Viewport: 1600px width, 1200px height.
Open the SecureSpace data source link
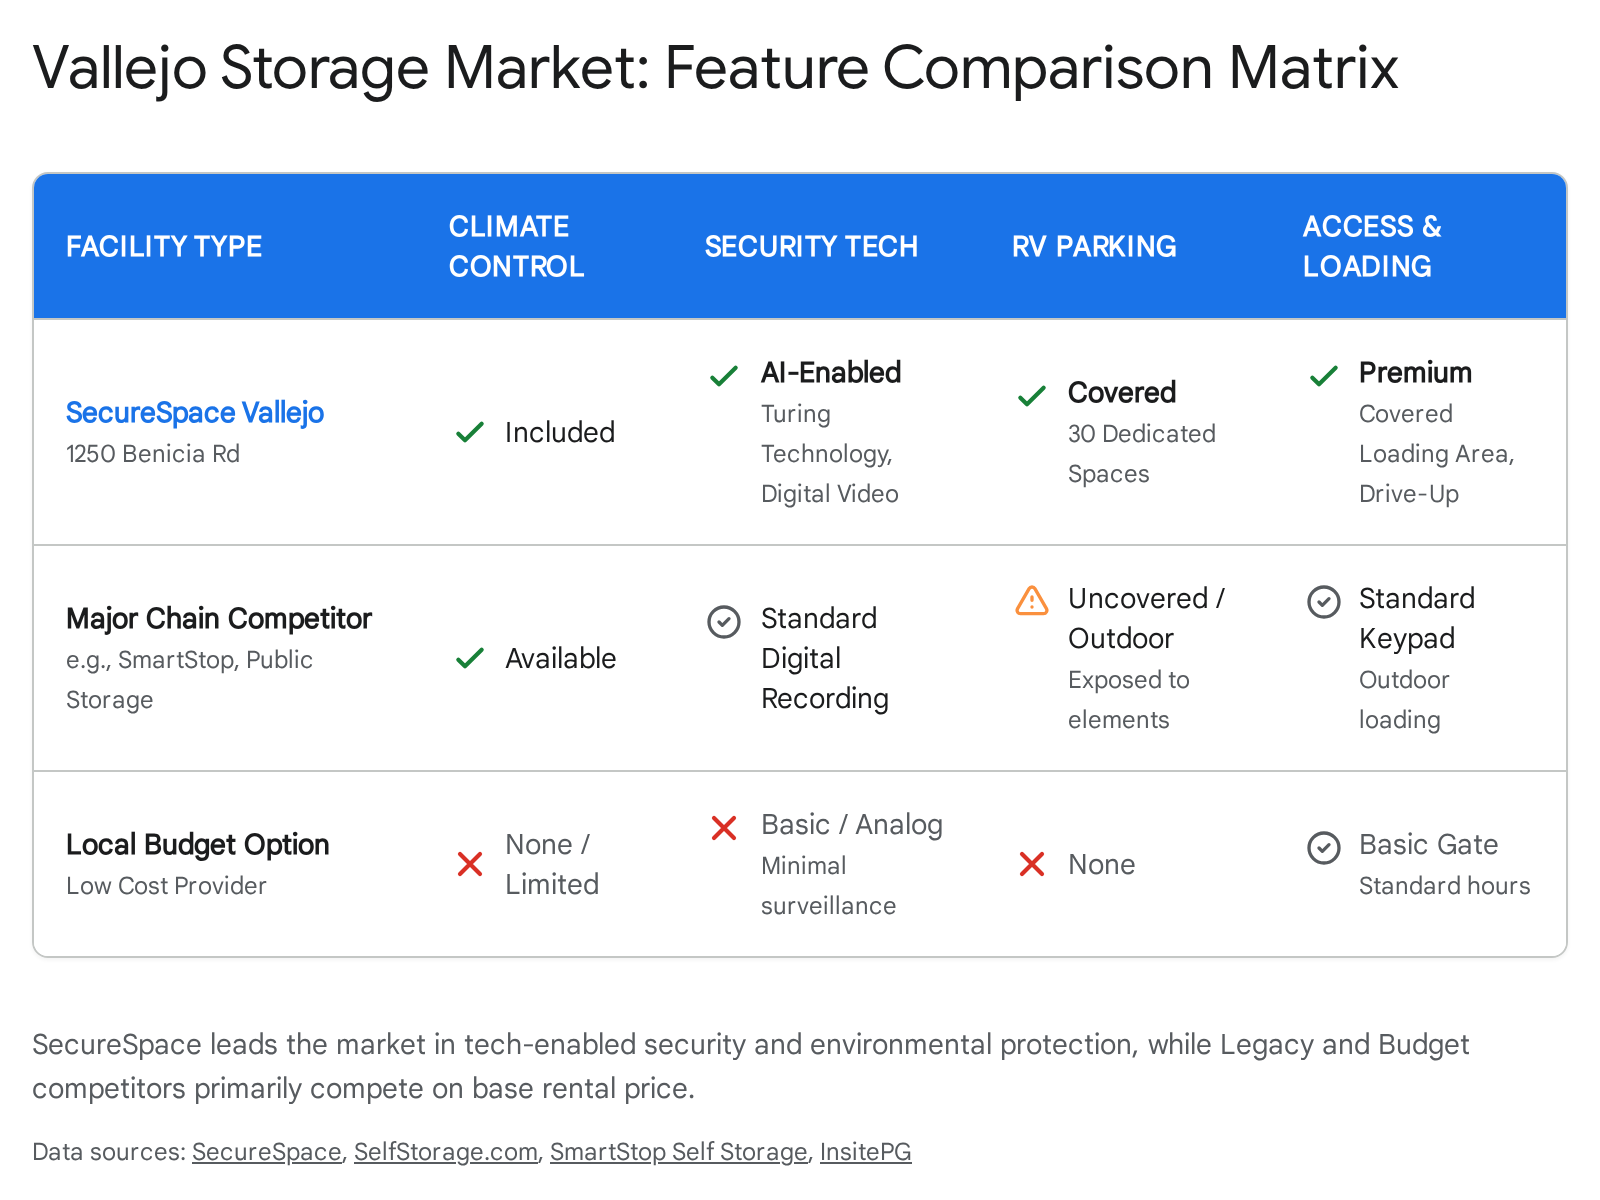point(267,1152)
